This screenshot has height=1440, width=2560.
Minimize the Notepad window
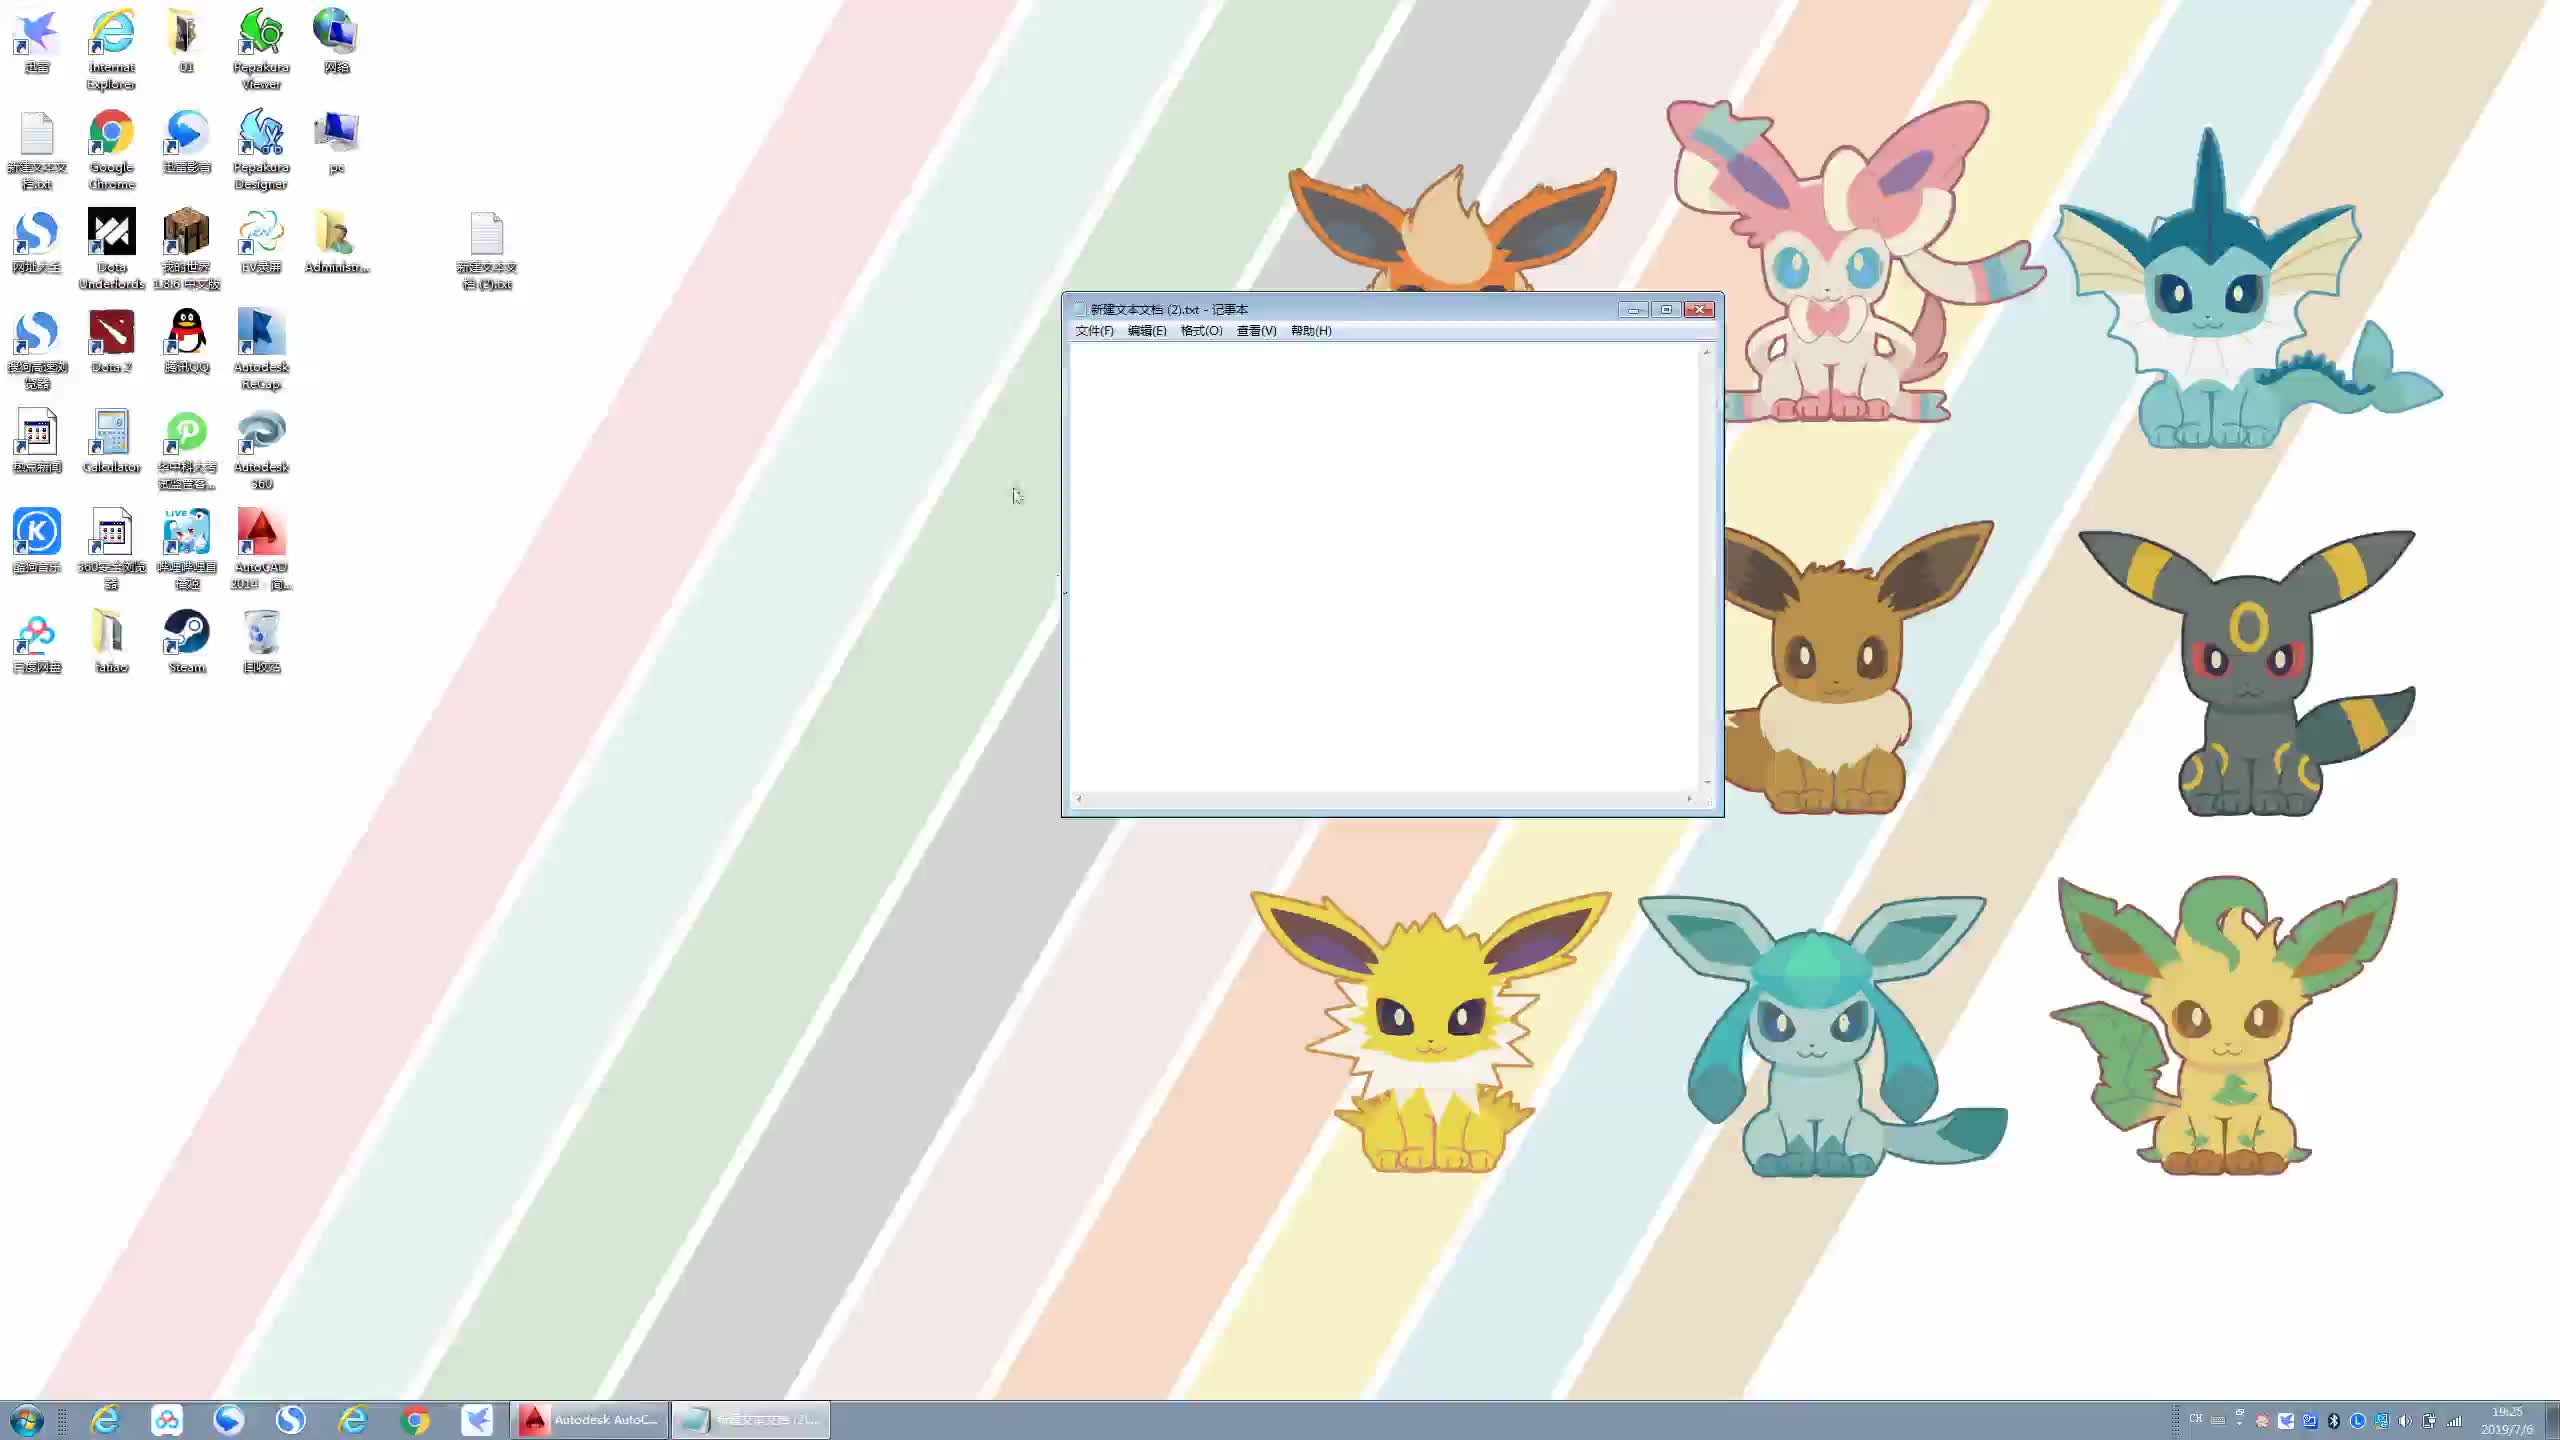click(x=1634, y=310)
